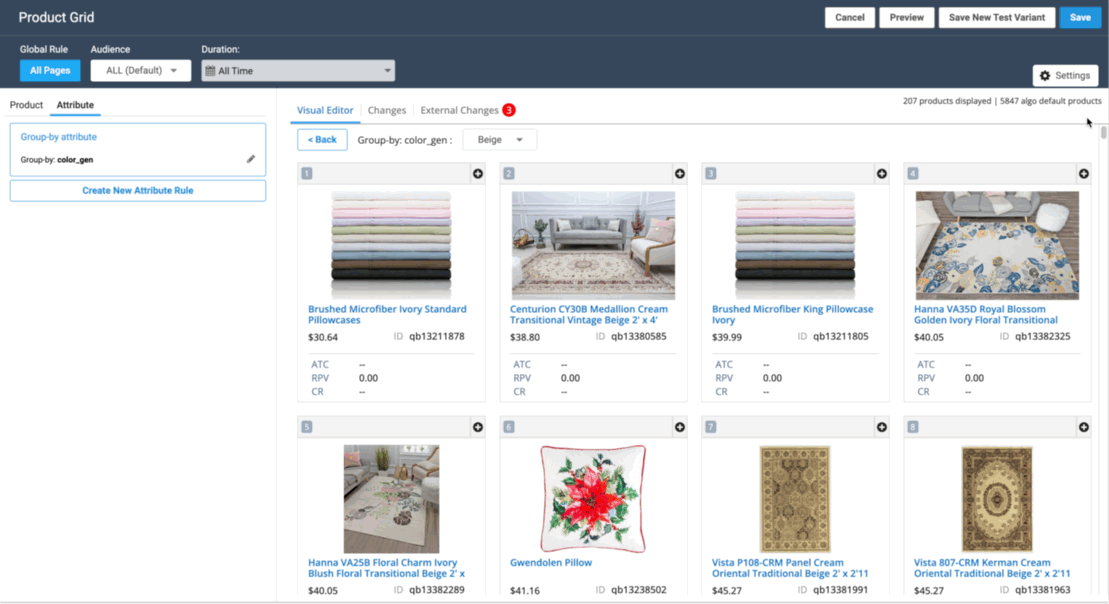The width and height of the screenshot is (1109, 604).
Task: Open the Beige color_gen value dropdown
Action: click(x=499, y=140)
